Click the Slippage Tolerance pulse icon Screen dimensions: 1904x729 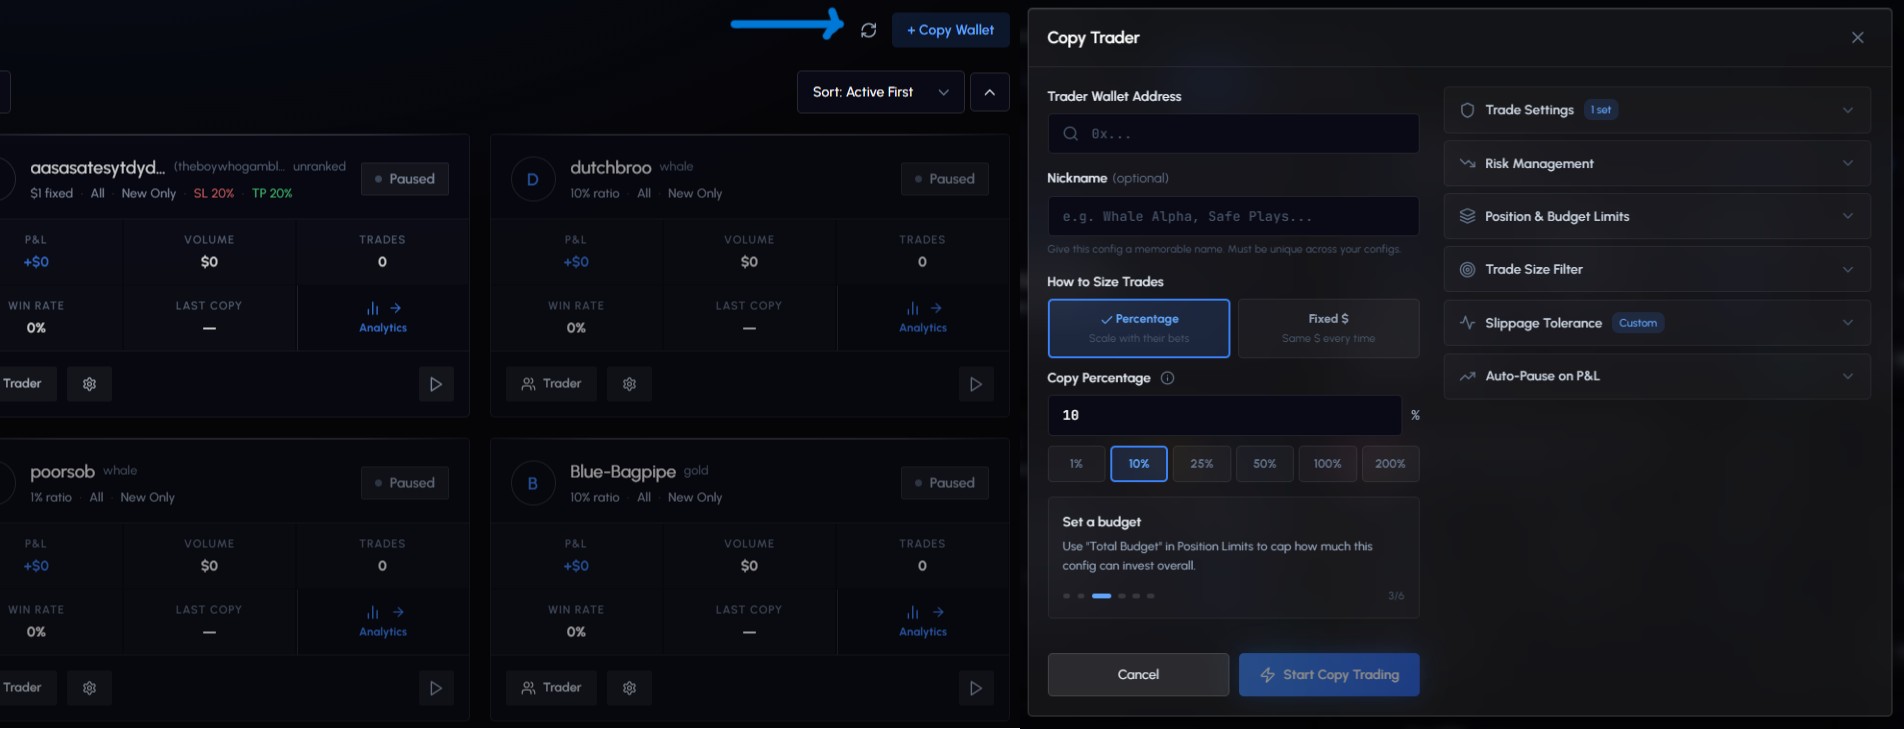point(1467,323)
